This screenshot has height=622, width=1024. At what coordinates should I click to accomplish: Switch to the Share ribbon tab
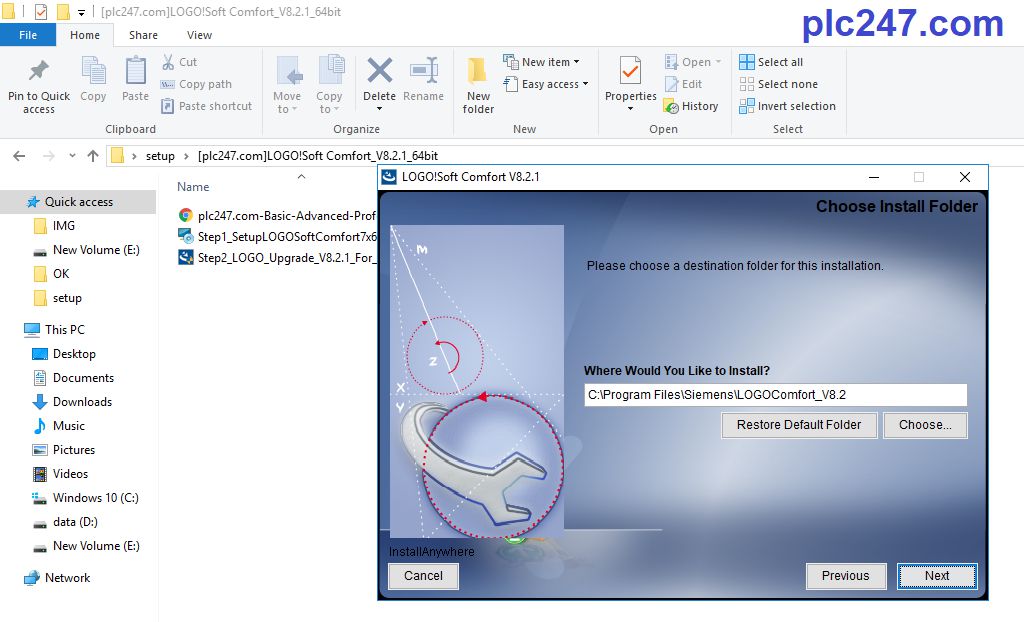pos(143,35)
